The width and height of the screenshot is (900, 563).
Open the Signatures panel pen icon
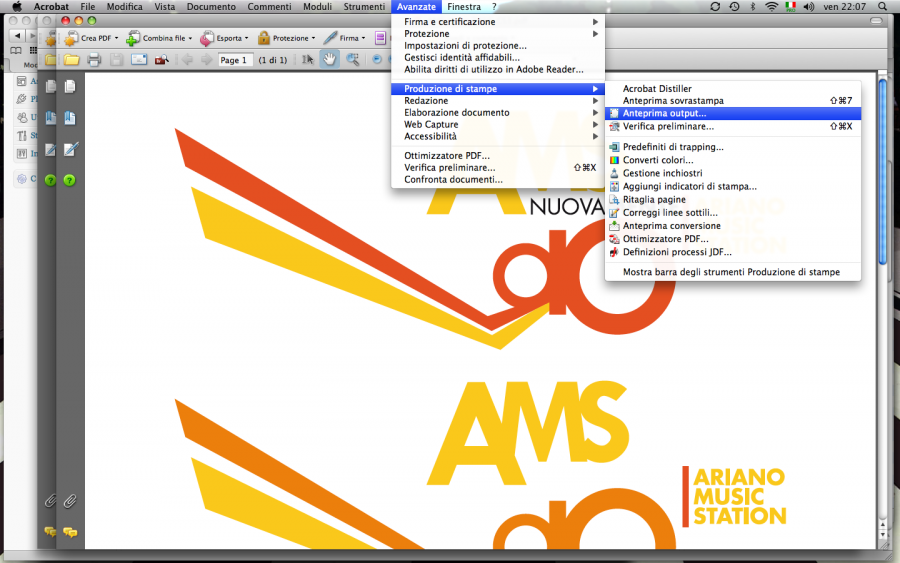point(70,149)
